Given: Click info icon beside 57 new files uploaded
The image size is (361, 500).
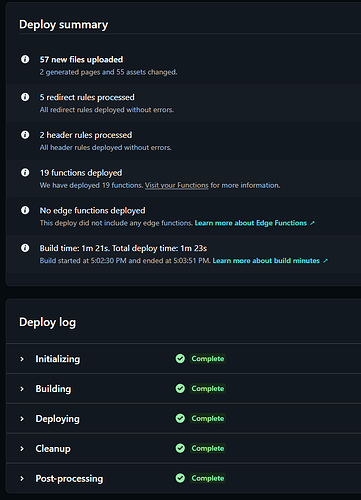Looking at the screenshot, I should 25,59.
